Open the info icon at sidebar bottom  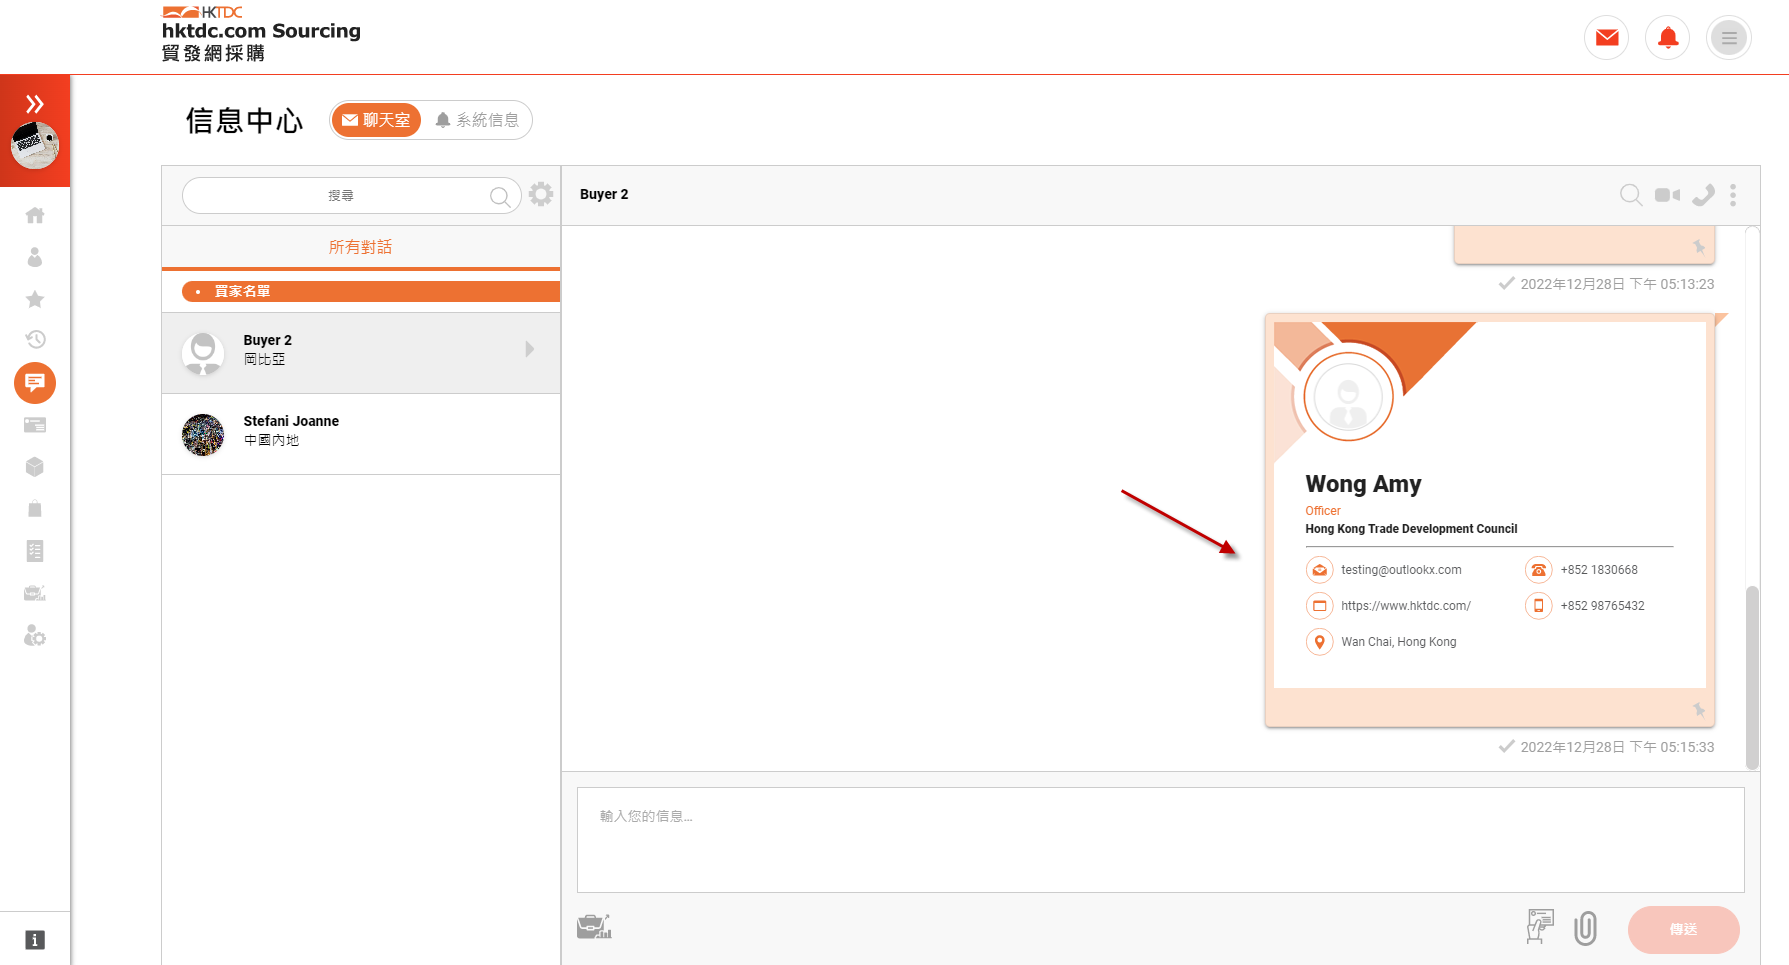tap(35, 940)
